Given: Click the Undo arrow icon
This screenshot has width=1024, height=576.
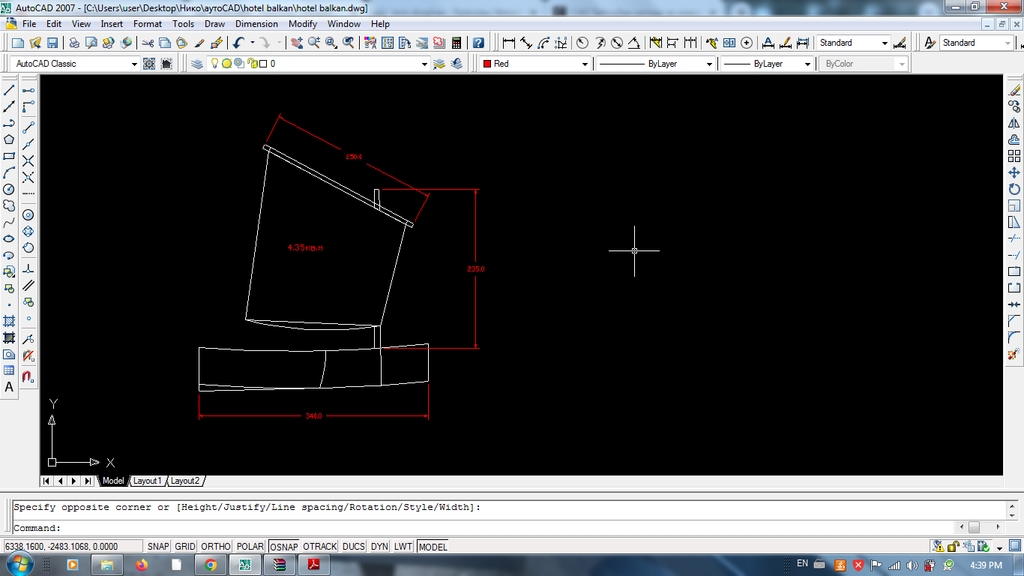Looking at the screenshot, I should [x=238, y=43].
